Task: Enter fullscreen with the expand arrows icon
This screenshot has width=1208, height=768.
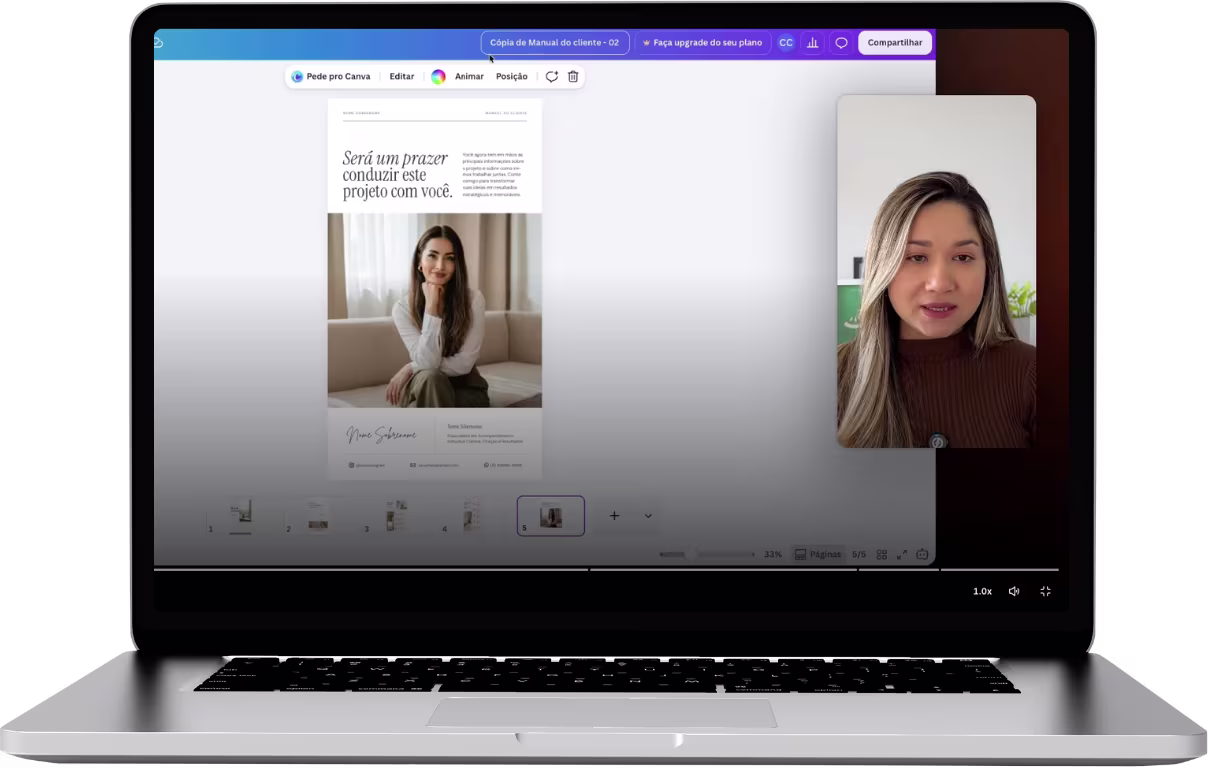Action: [x=901, y=554]
